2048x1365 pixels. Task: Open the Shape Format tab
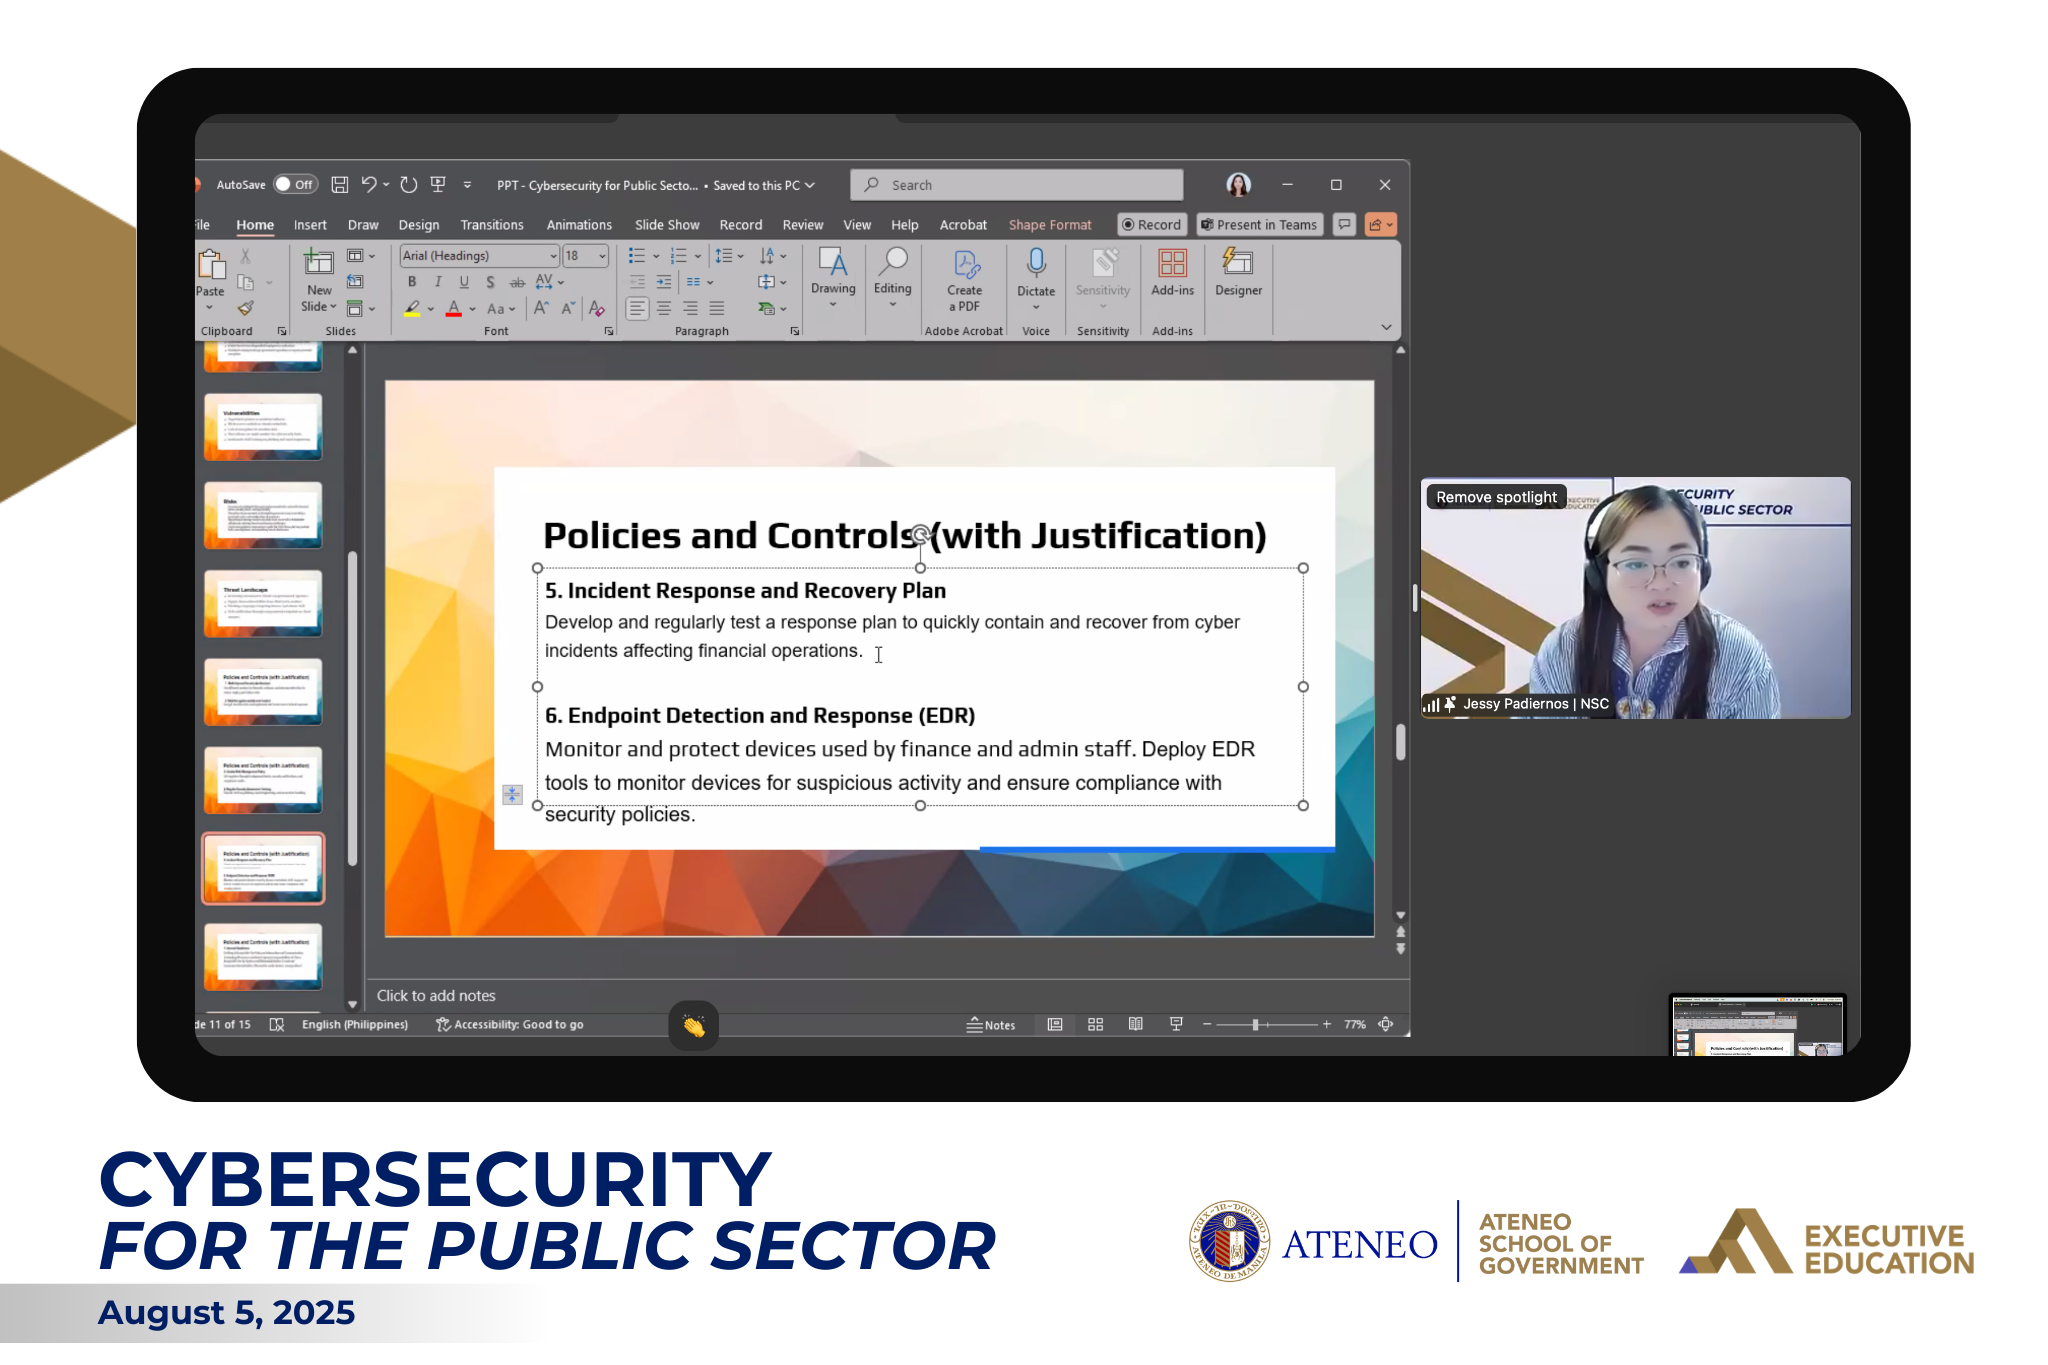coord(1049,224)
